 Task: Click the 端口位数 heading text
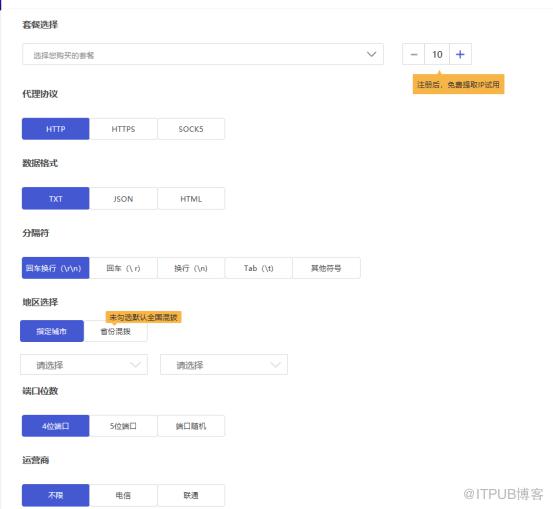[40, 391]
